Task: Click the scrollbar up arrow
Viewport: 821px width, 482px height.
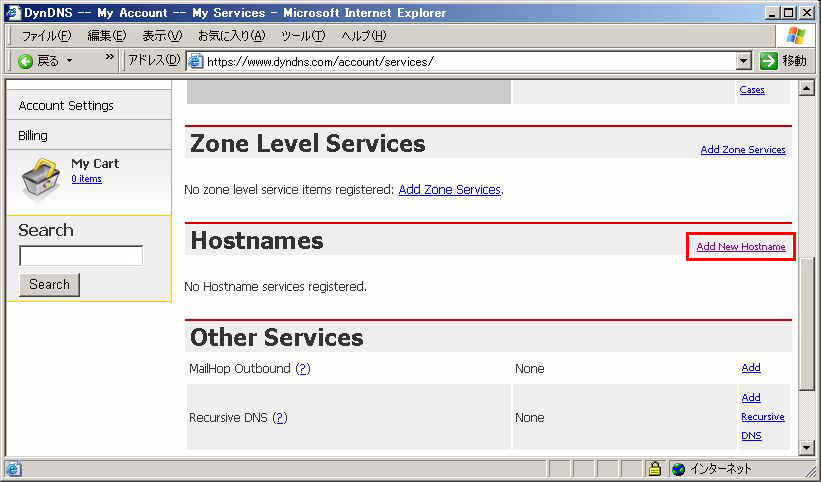Action: [806, 88]
